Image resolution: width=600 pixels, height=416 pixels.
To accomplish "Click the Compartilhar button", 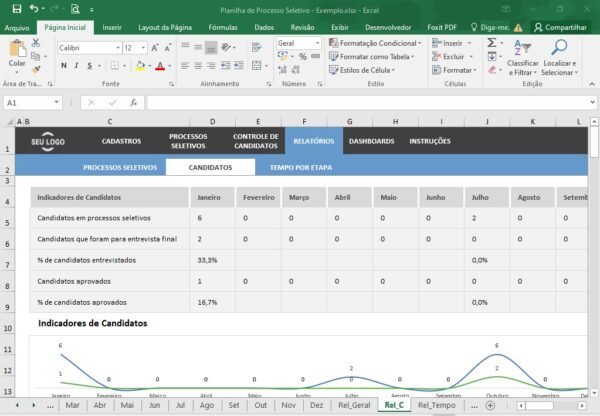I will [561, 28].
